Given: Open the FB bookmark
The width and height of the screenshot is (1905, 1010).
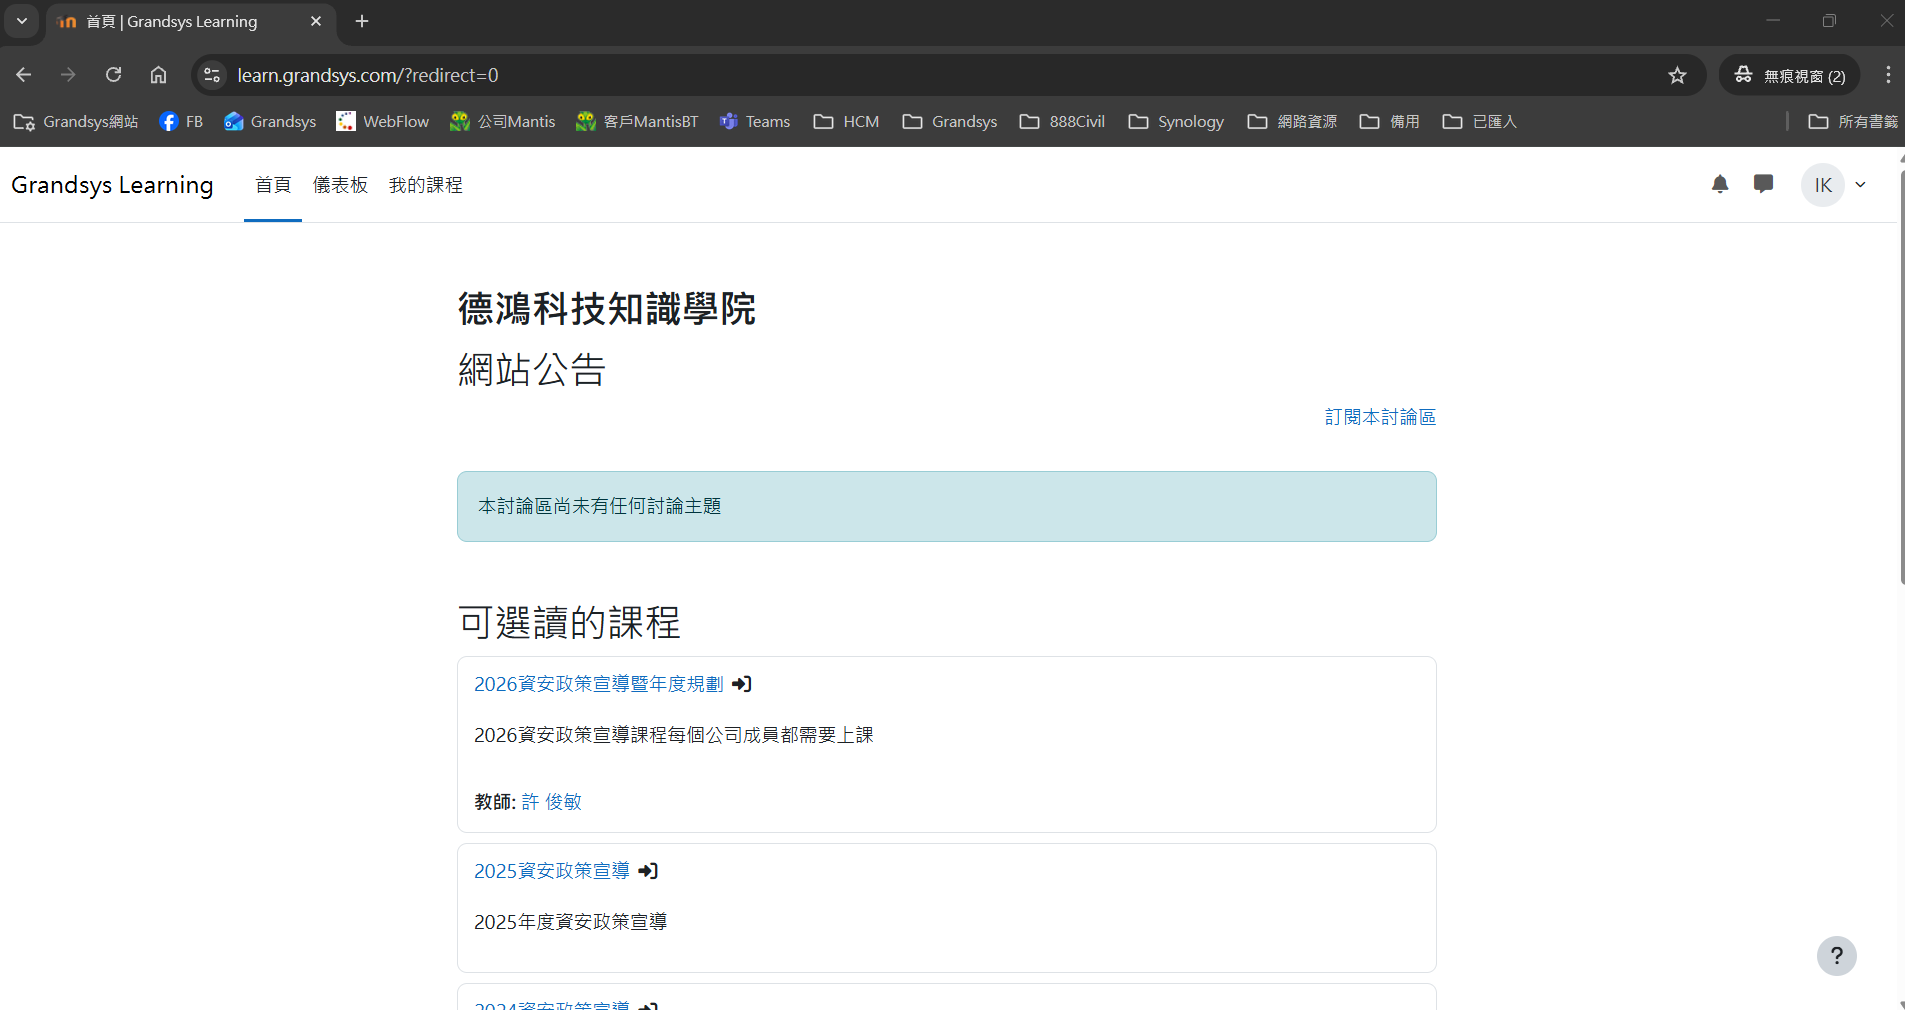Looking at the screenshot, I should pyautogui.click(x=182, y=121).
